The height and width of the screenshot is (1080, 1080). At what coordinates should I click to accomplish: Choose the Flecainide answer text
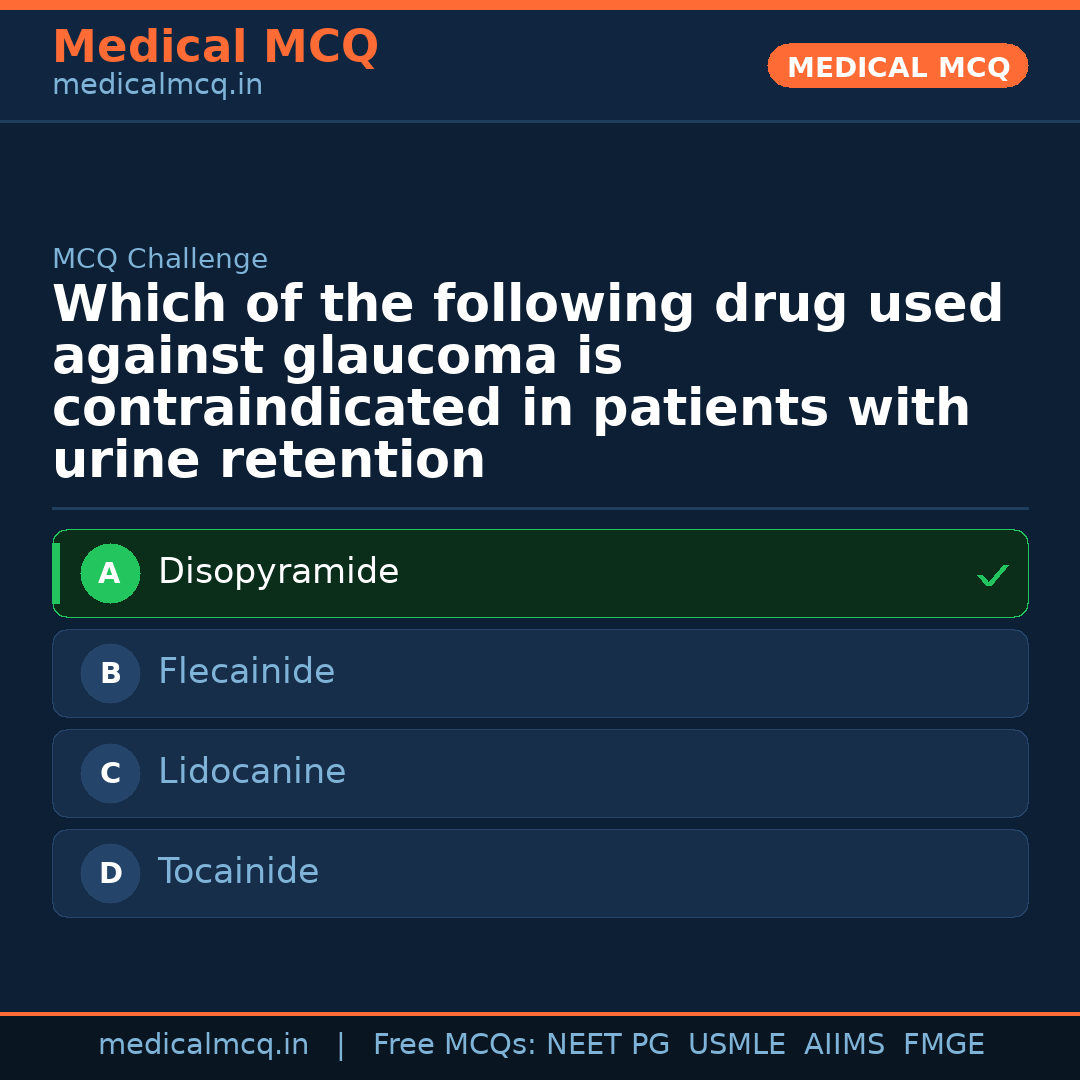[246, 672]
